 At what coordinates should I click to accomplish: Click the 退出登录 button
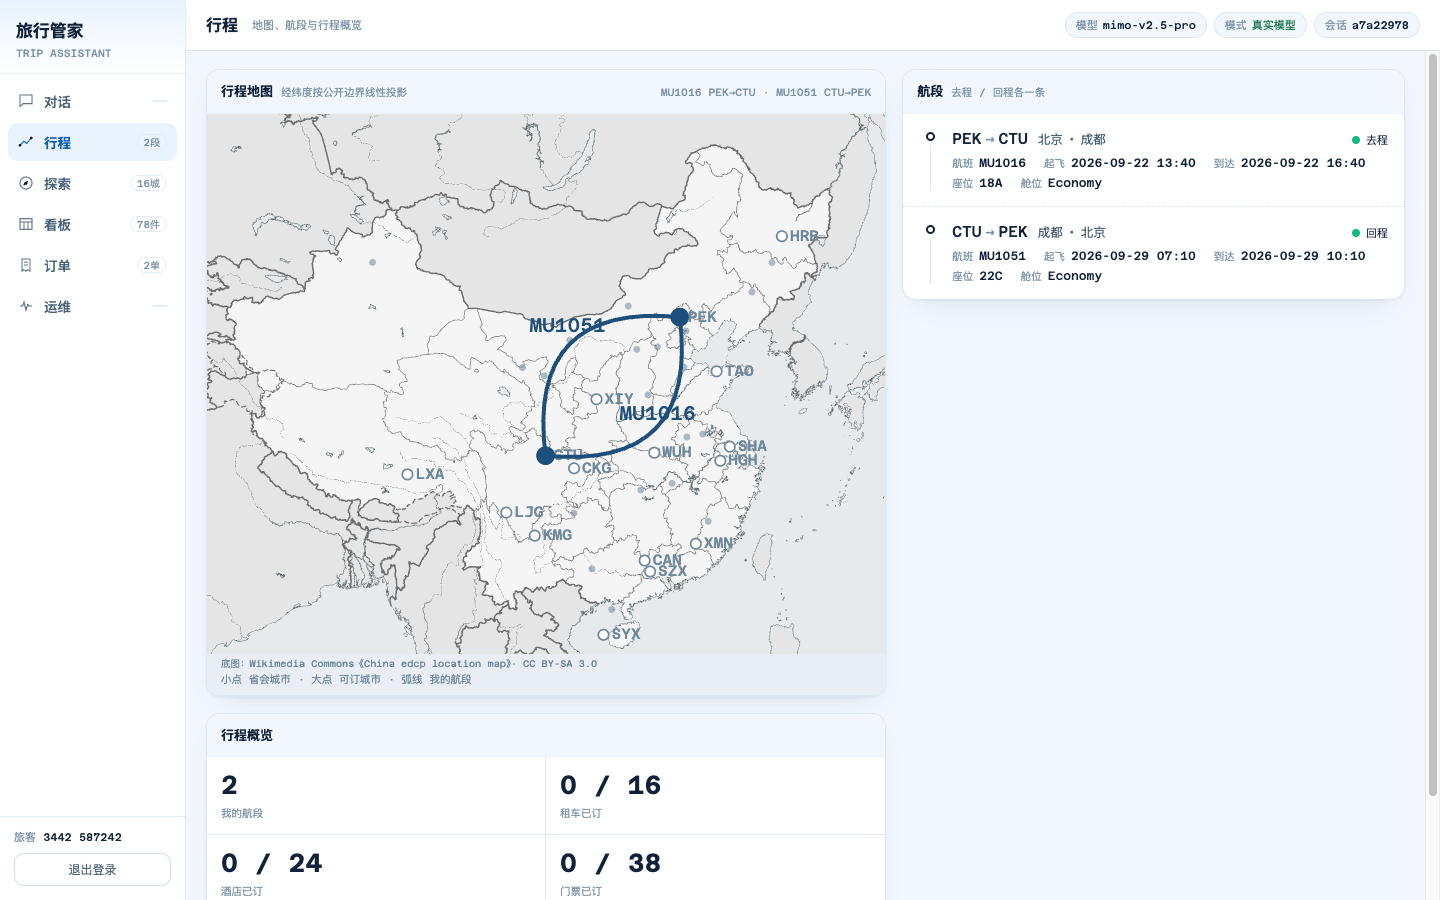click(x=92, y=869)
